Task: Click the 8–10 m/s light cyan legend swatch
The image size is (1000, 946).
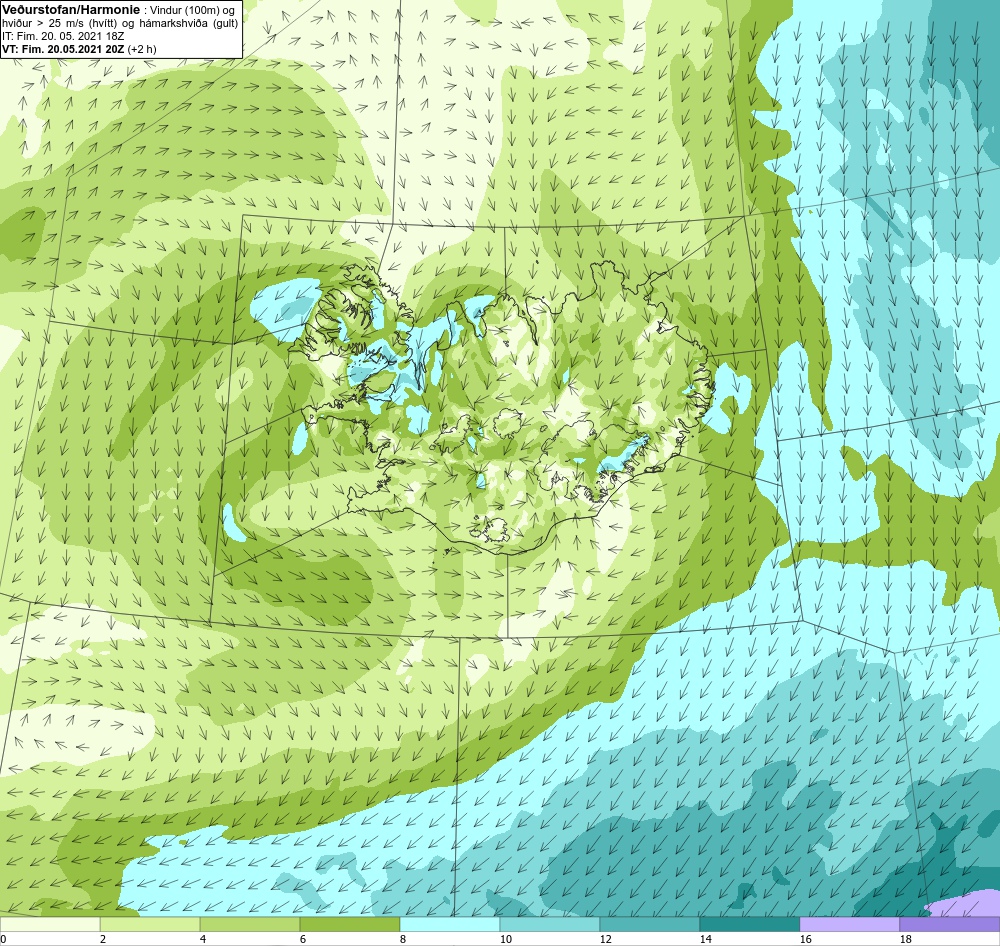Action: (450, 924)
